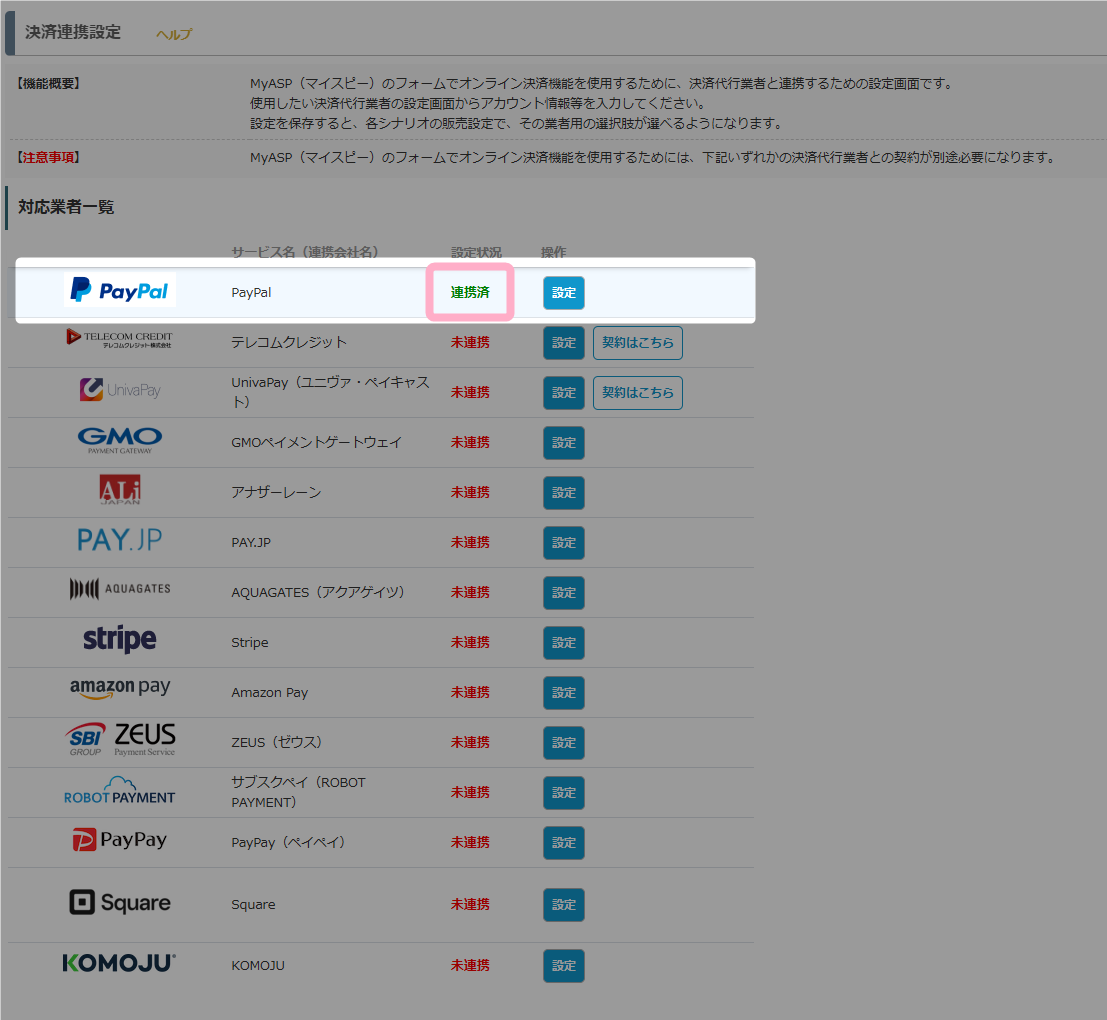Click the GMO Payment Gateway logo
Image resolution: width=1107 pixels, height=1020 pixels.
[120, 440]
